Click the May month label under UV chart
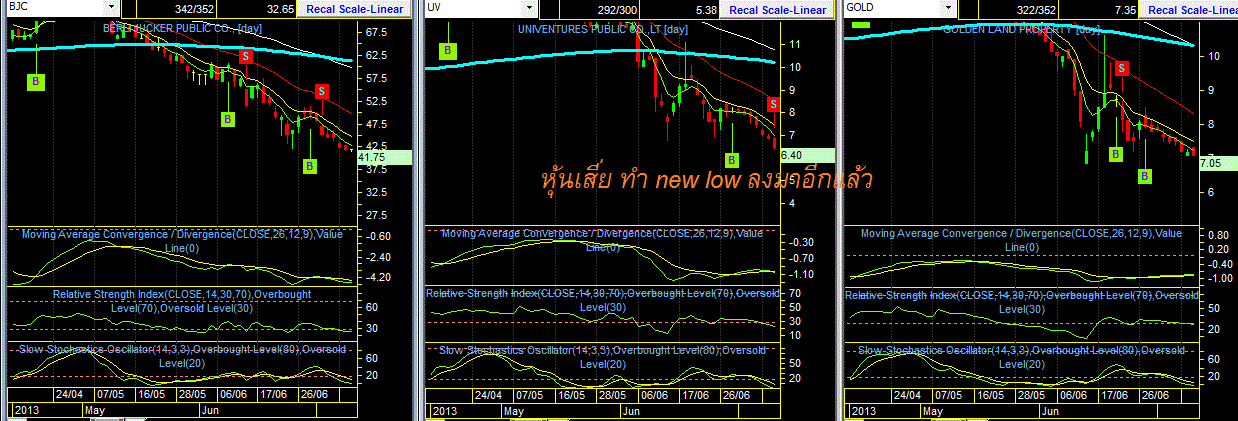Screen dimensions: 1238x421 pyautogui.click(x=513, y=410)
